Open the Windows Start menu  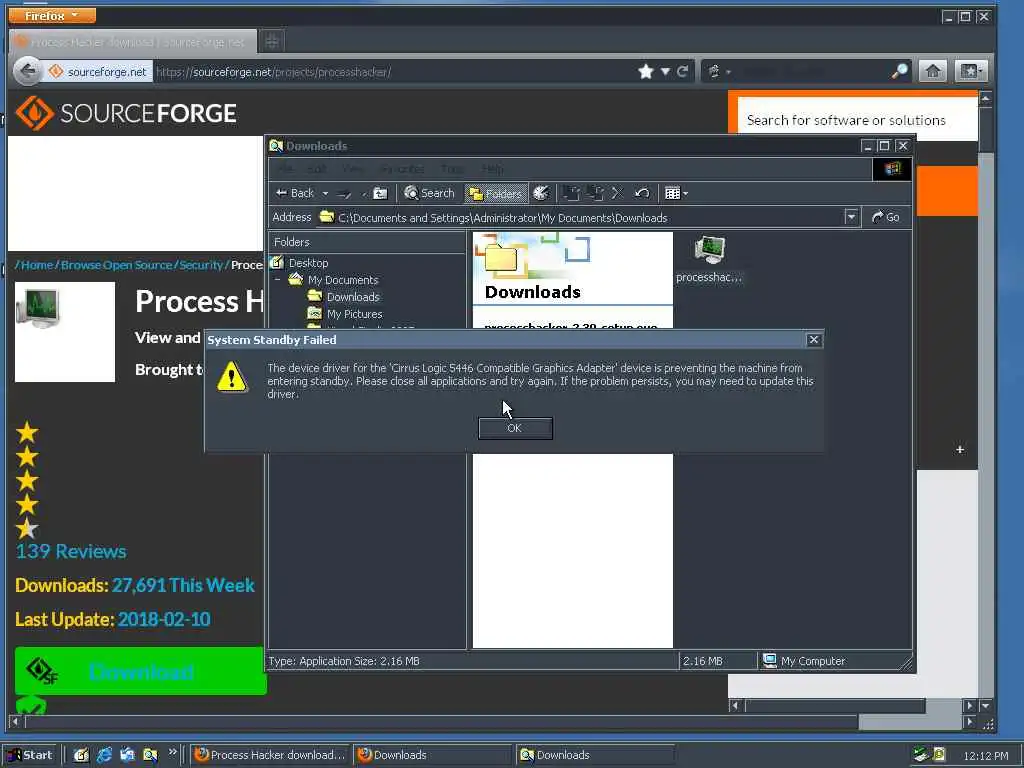tap(31, 755)
